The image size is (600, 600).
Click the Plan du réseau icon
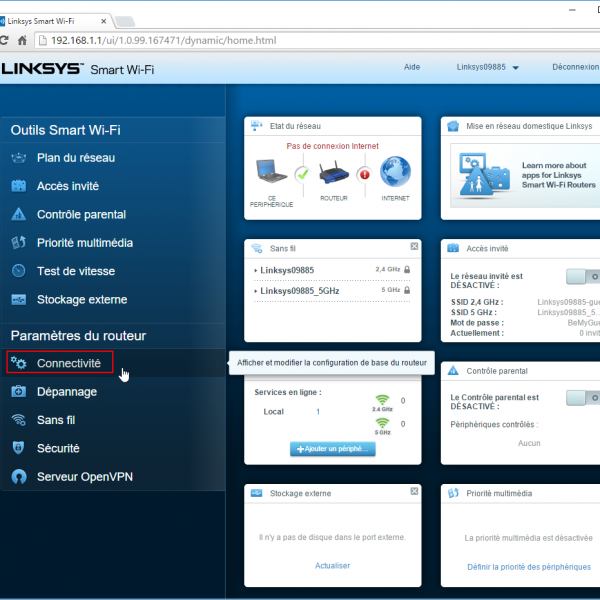(x=19, y=158)
